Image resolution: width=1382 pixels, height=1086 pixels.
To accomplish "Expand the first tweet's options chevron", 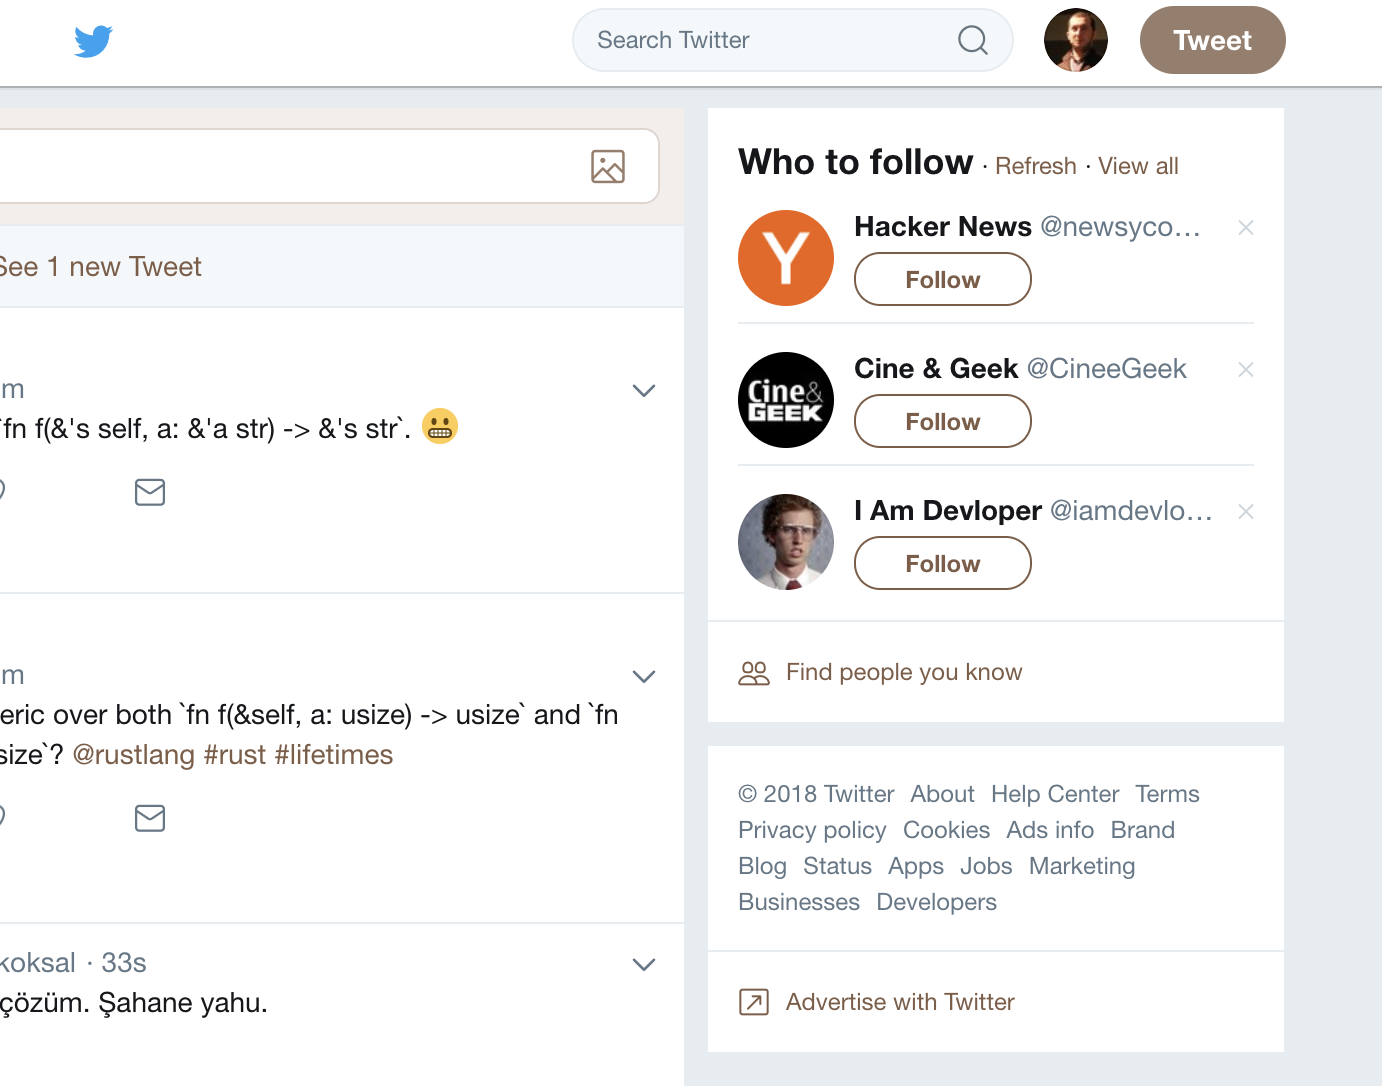I will (644, 390).
